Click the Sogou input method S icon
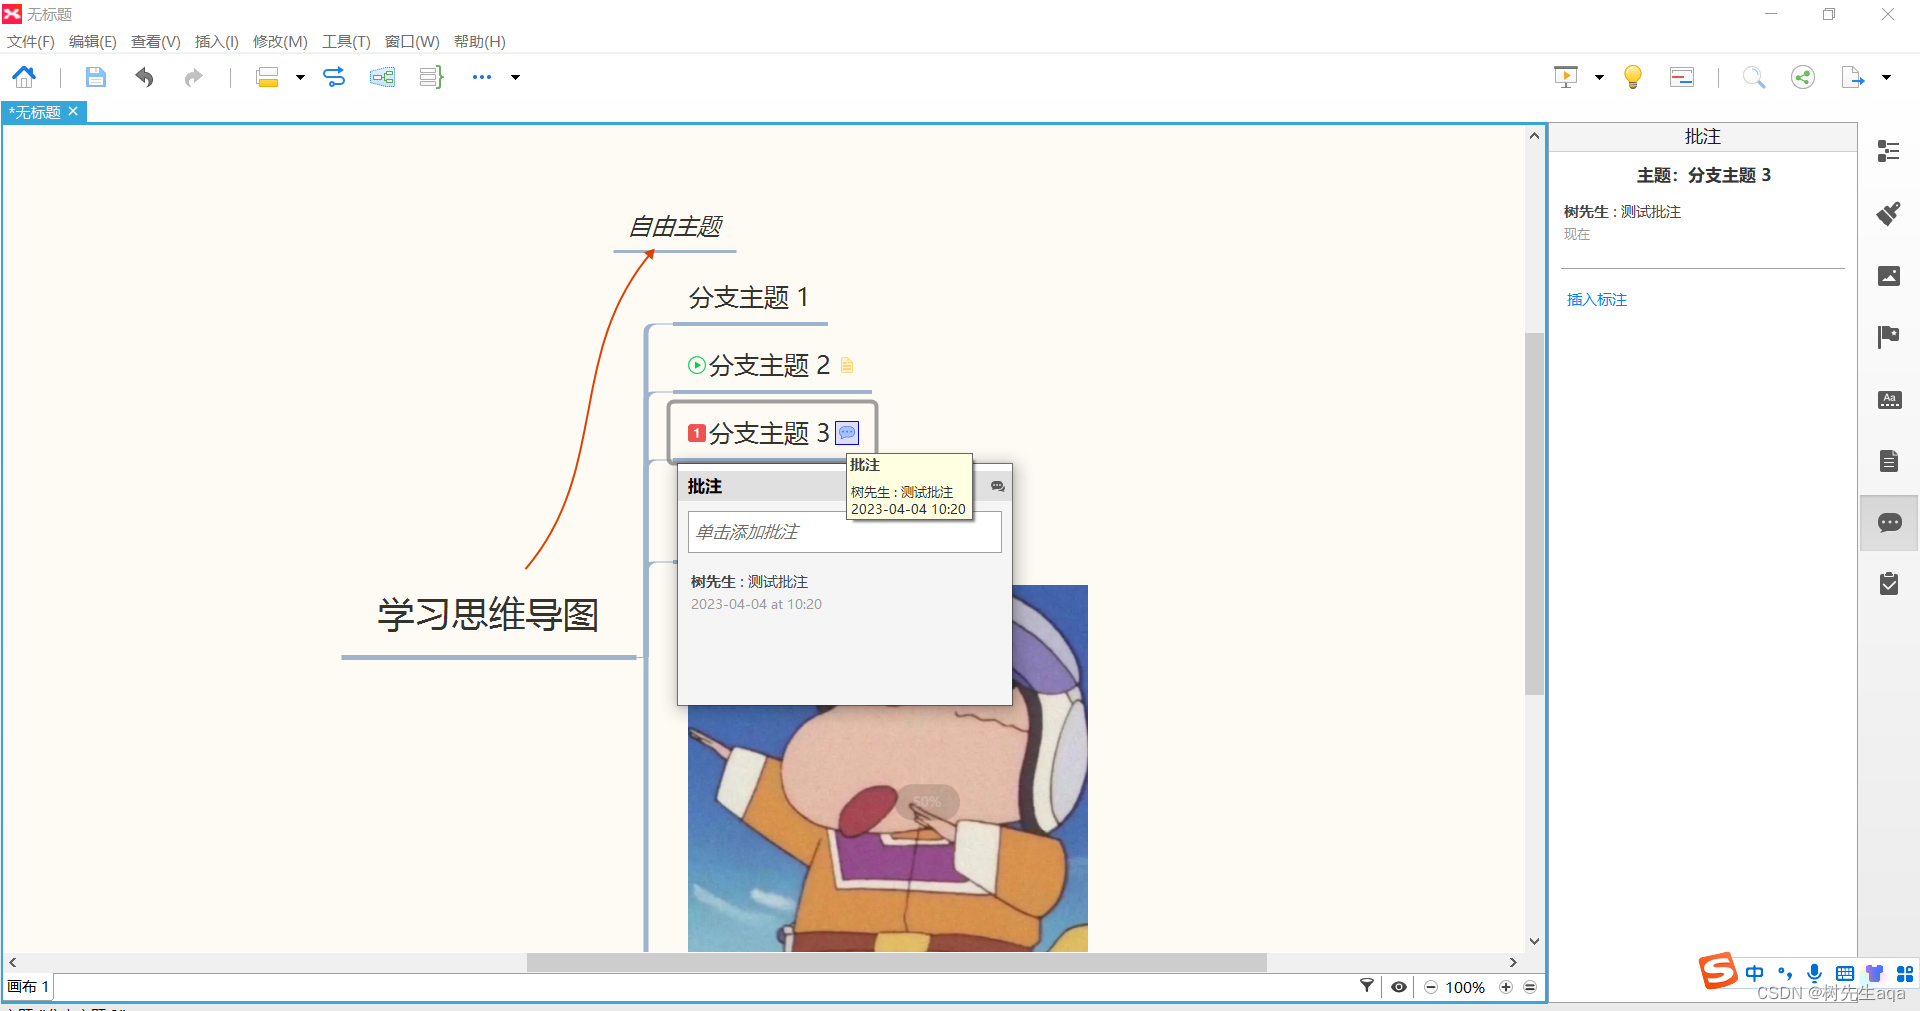Image resolution: width=1920 pixels, height=1011 pixels. click(x=1718, y=971)
